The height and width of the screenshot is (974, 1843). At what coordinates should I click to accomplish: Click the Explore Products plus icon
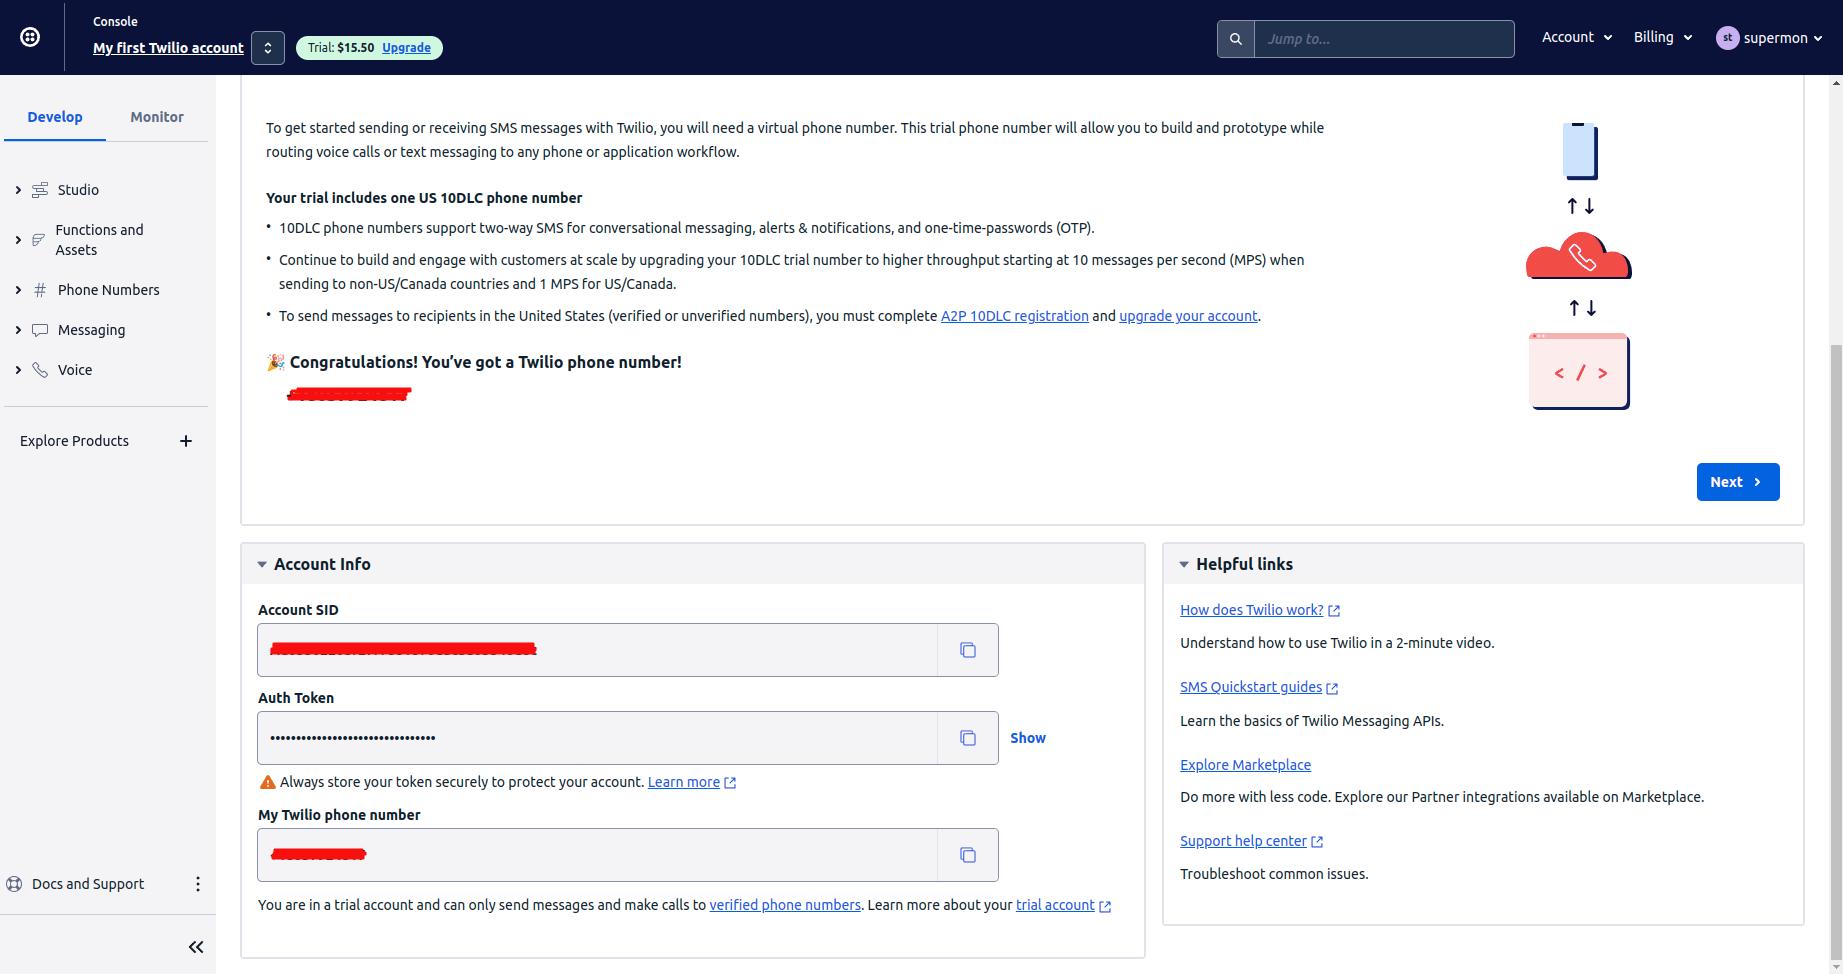click(186, 441)
